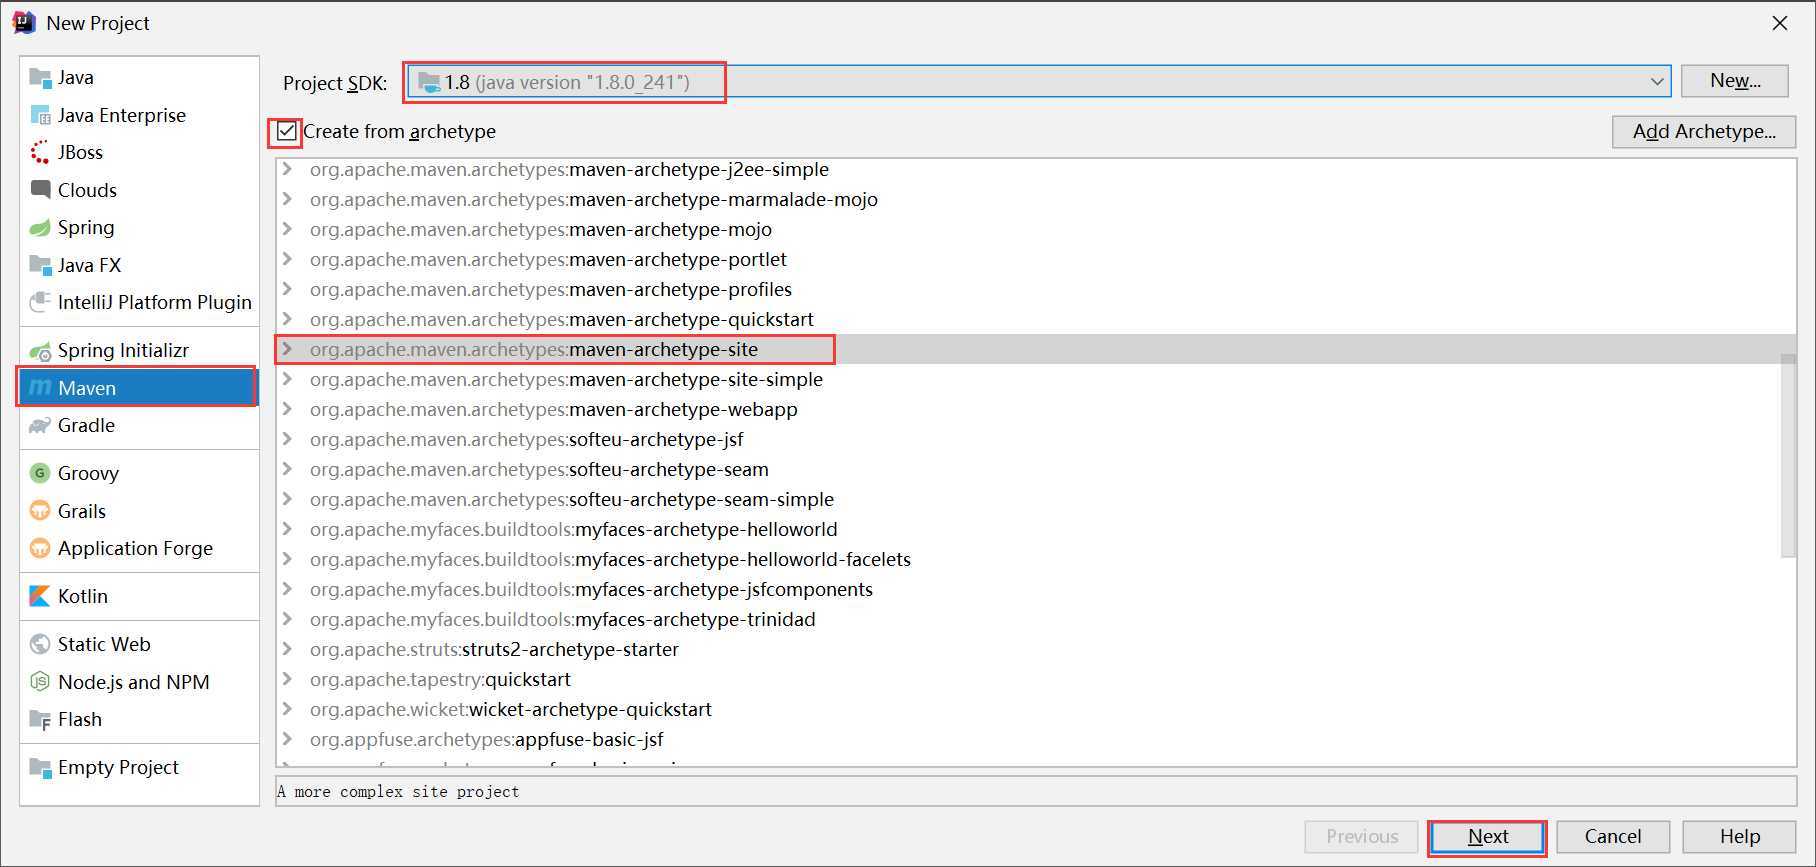Viewport: 1816px width, 867px height.
Task: Select the Grails icon
Action: 40,511
